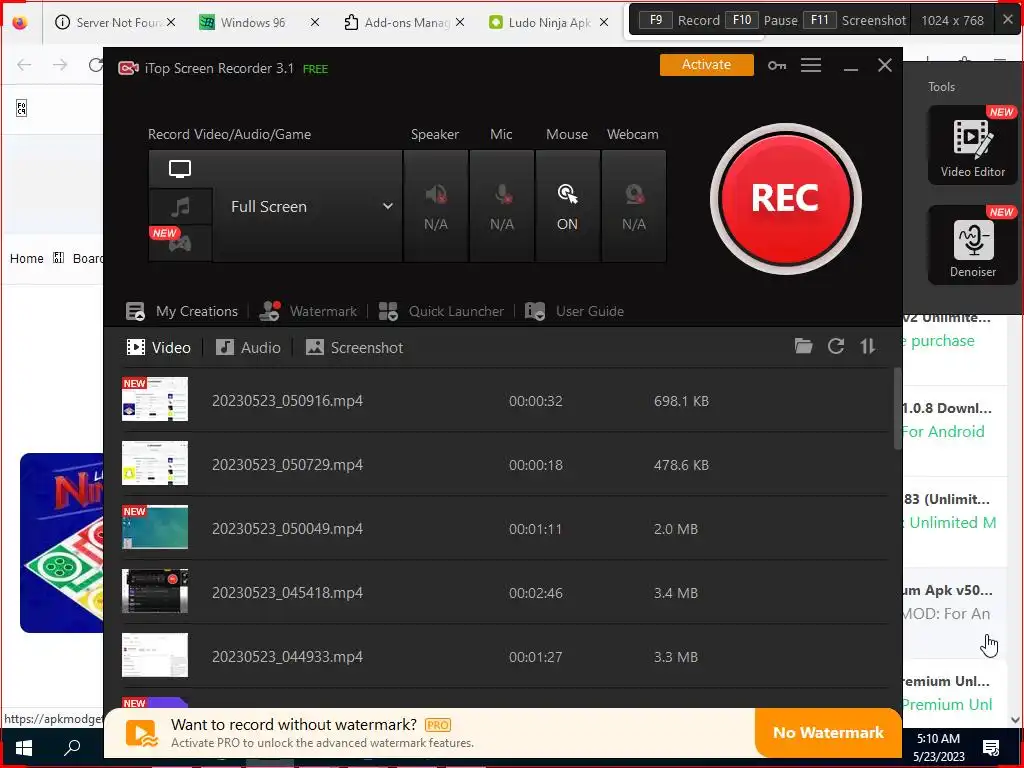Image resolution: width=1024 pixels, height=768 pixels.
Task: Toggle the Mic recording option
Action: tap(502, 206)
